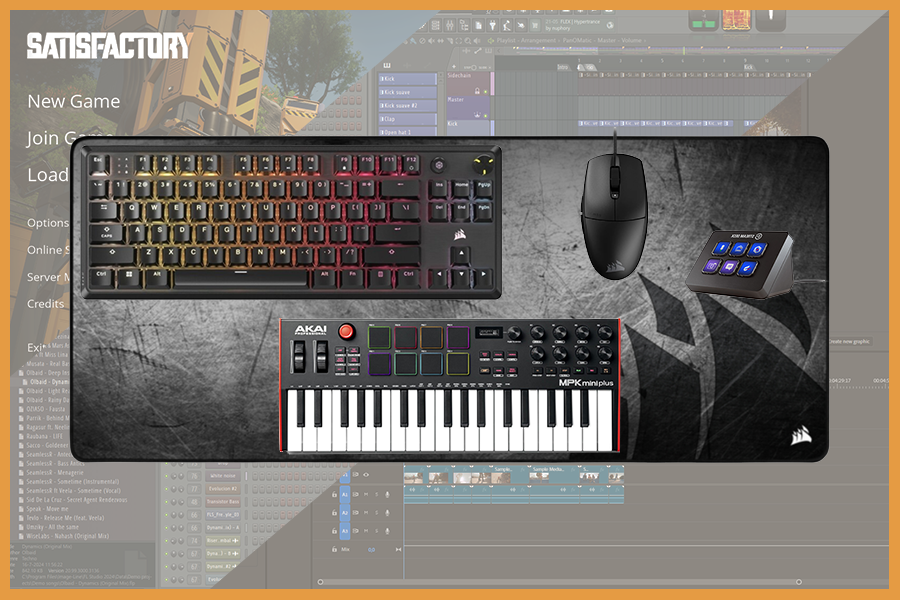Select Load in the Satisfactory main menu
The image size is (900, 600).
coord(48,175)
